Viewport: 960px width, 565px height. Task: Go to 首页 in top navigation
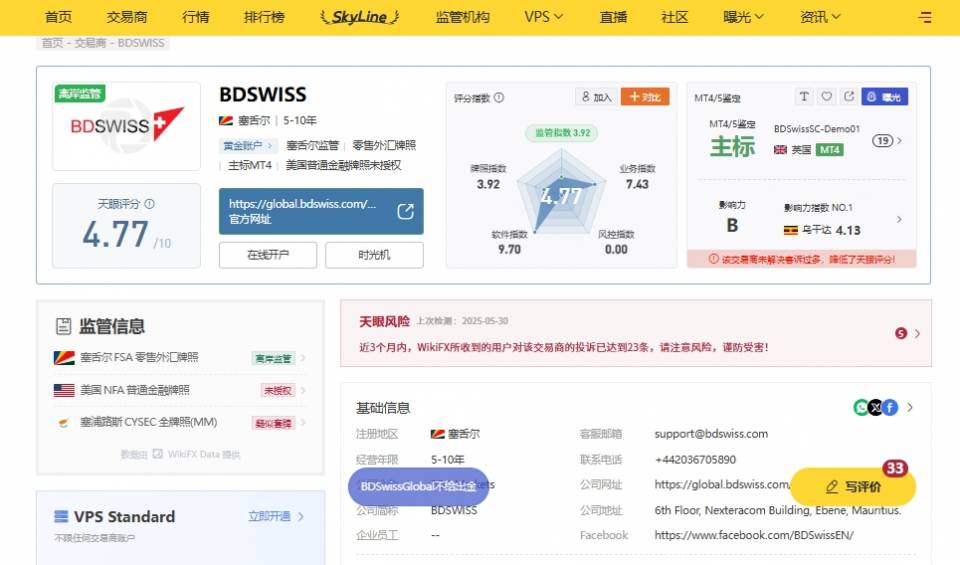(x=58, y=17)
